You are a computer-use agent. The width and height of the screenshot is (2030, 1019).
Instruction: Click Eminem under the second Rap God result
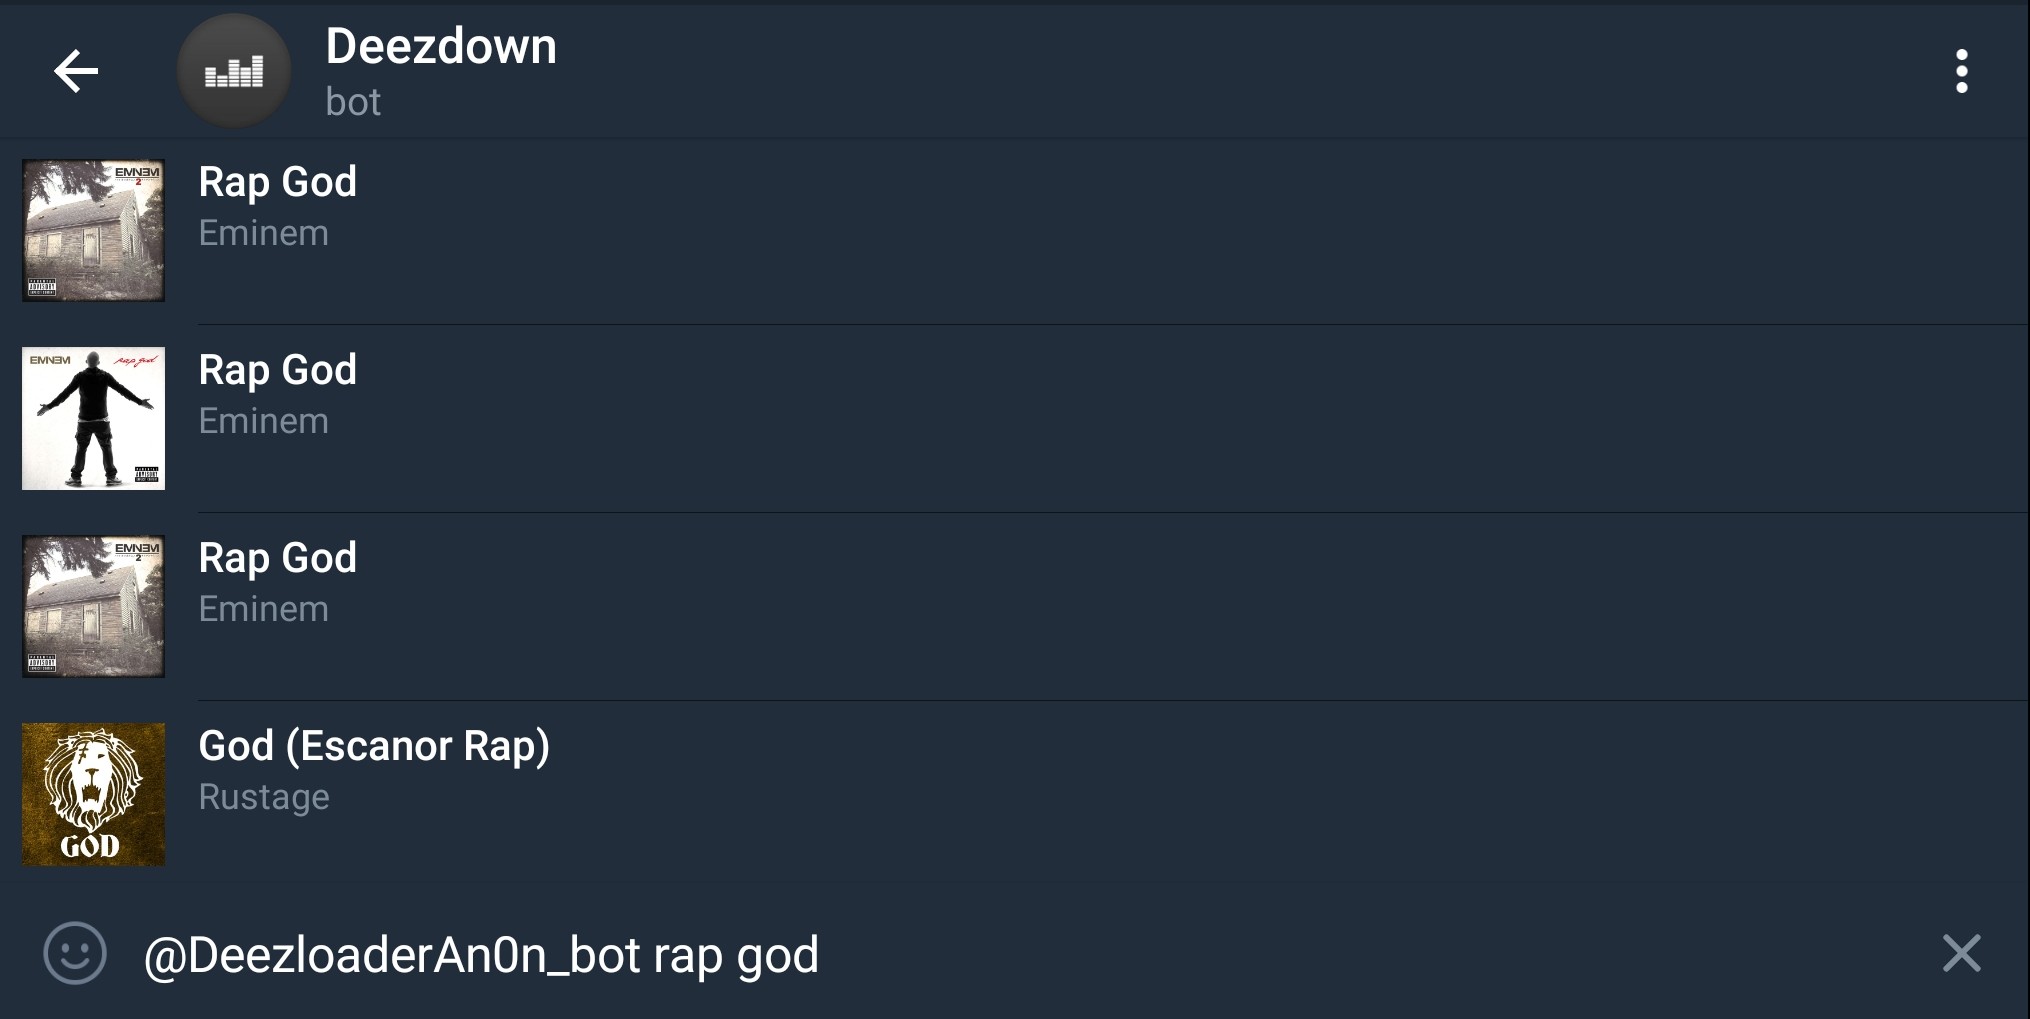(263, 421)
